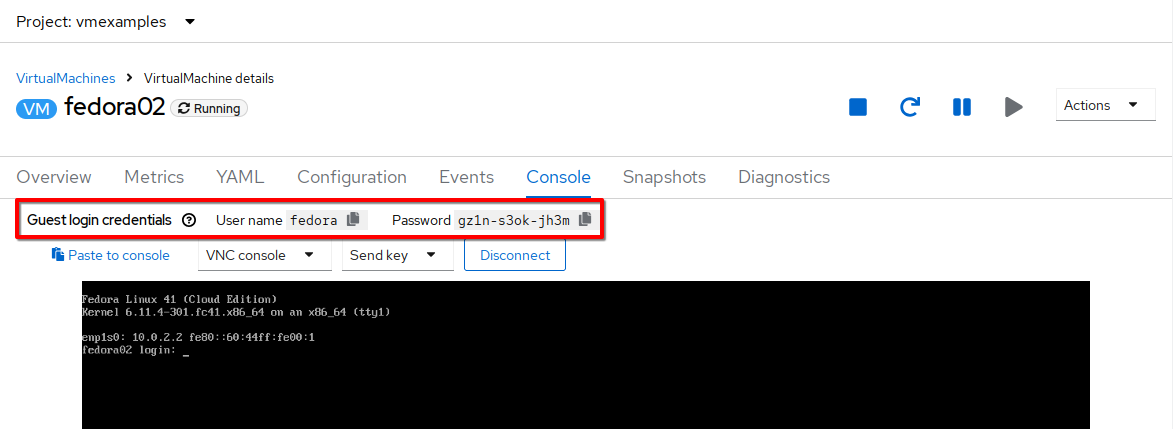
Task: Click the Paste to console link
Action: tap(111, 255)
